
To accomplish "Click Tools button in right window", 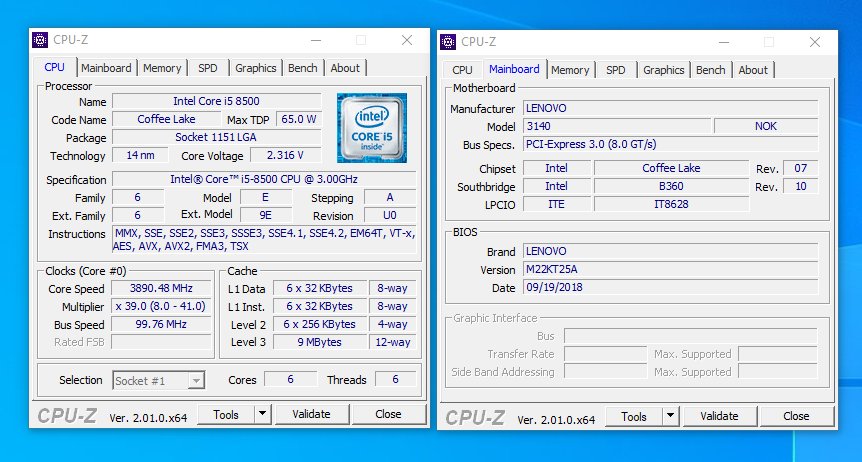I will tap(634, 417).
